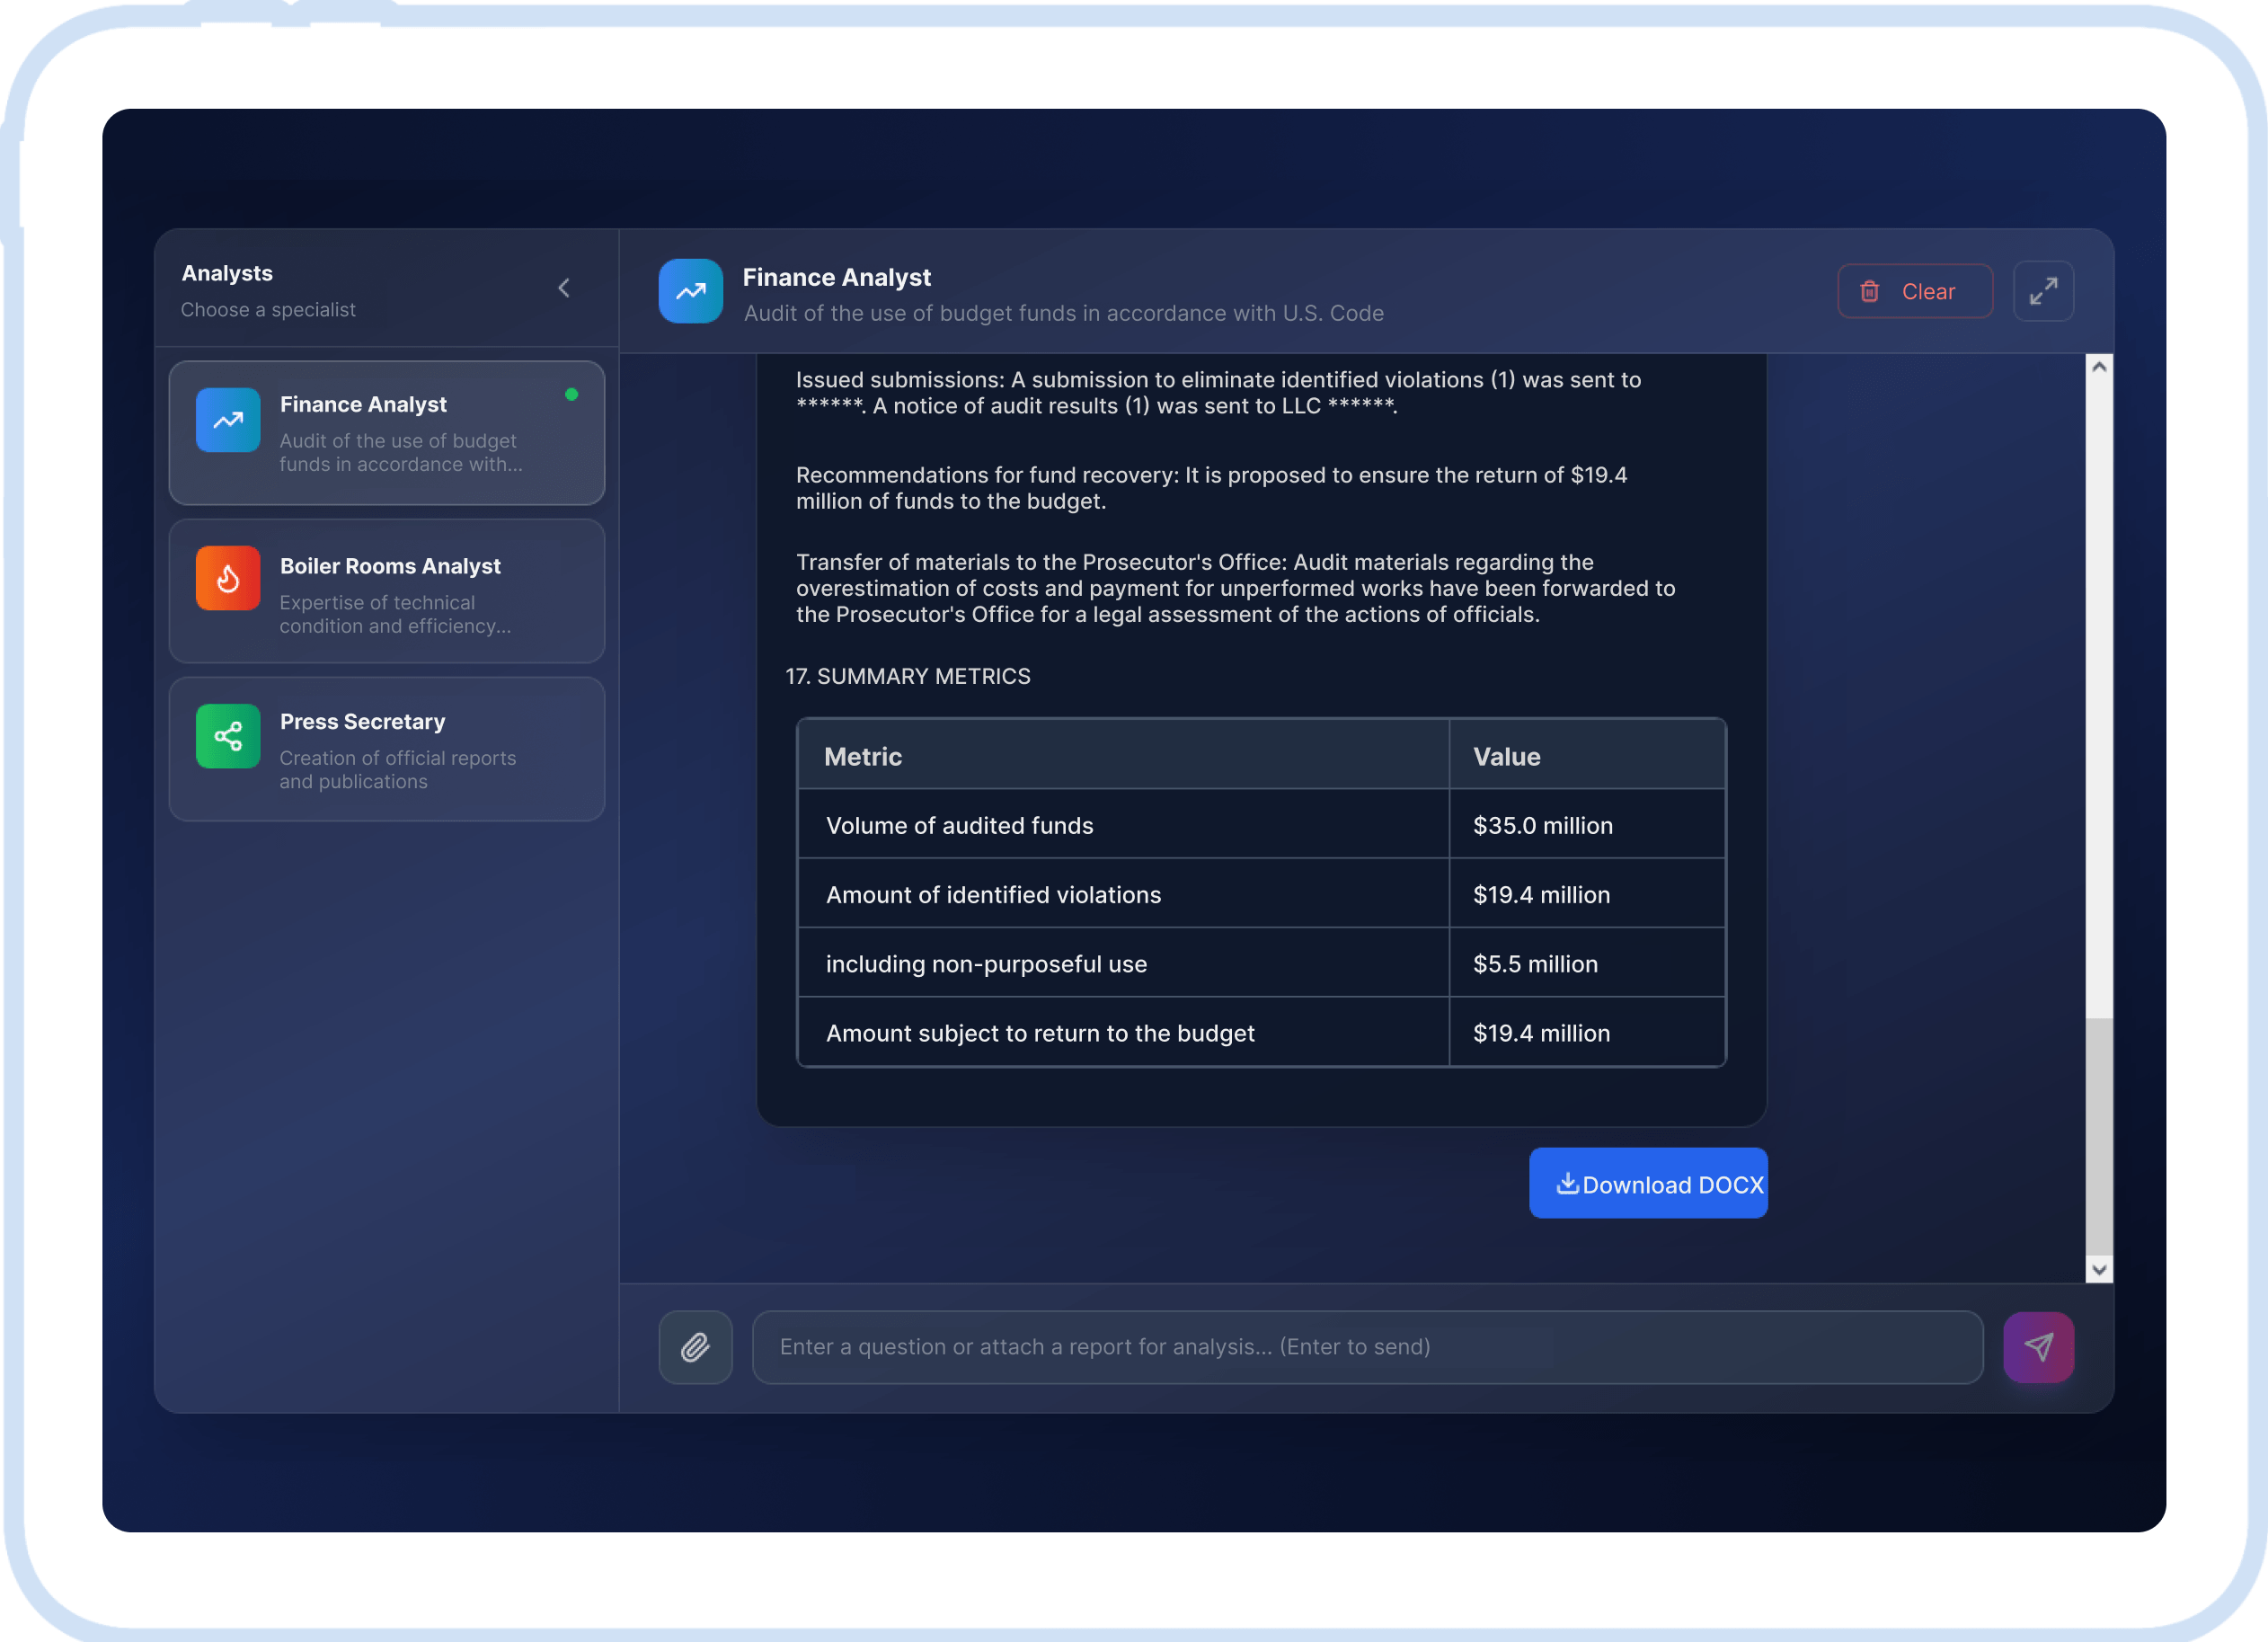The width and height of the screenshot is (2268, 1642).
Task: Attach a file with the paperclip icon
Action: [x=695, y=1347]
